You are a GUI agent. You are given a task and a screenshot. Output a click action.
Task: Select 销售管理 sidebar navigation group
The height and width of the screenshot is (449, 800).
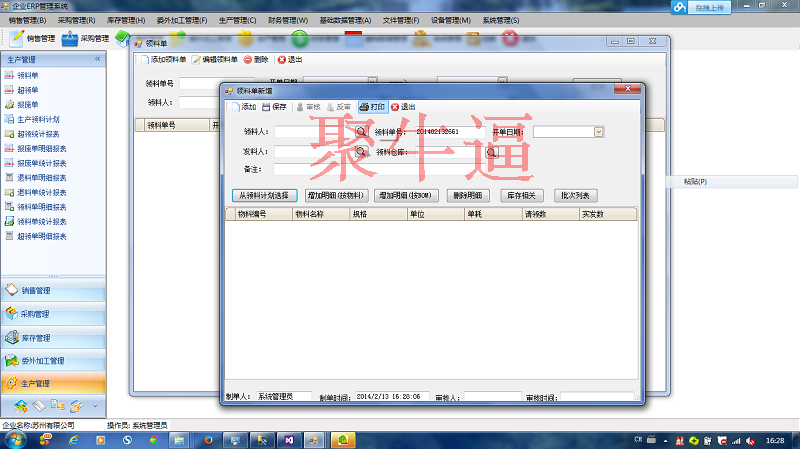point(53,290)
